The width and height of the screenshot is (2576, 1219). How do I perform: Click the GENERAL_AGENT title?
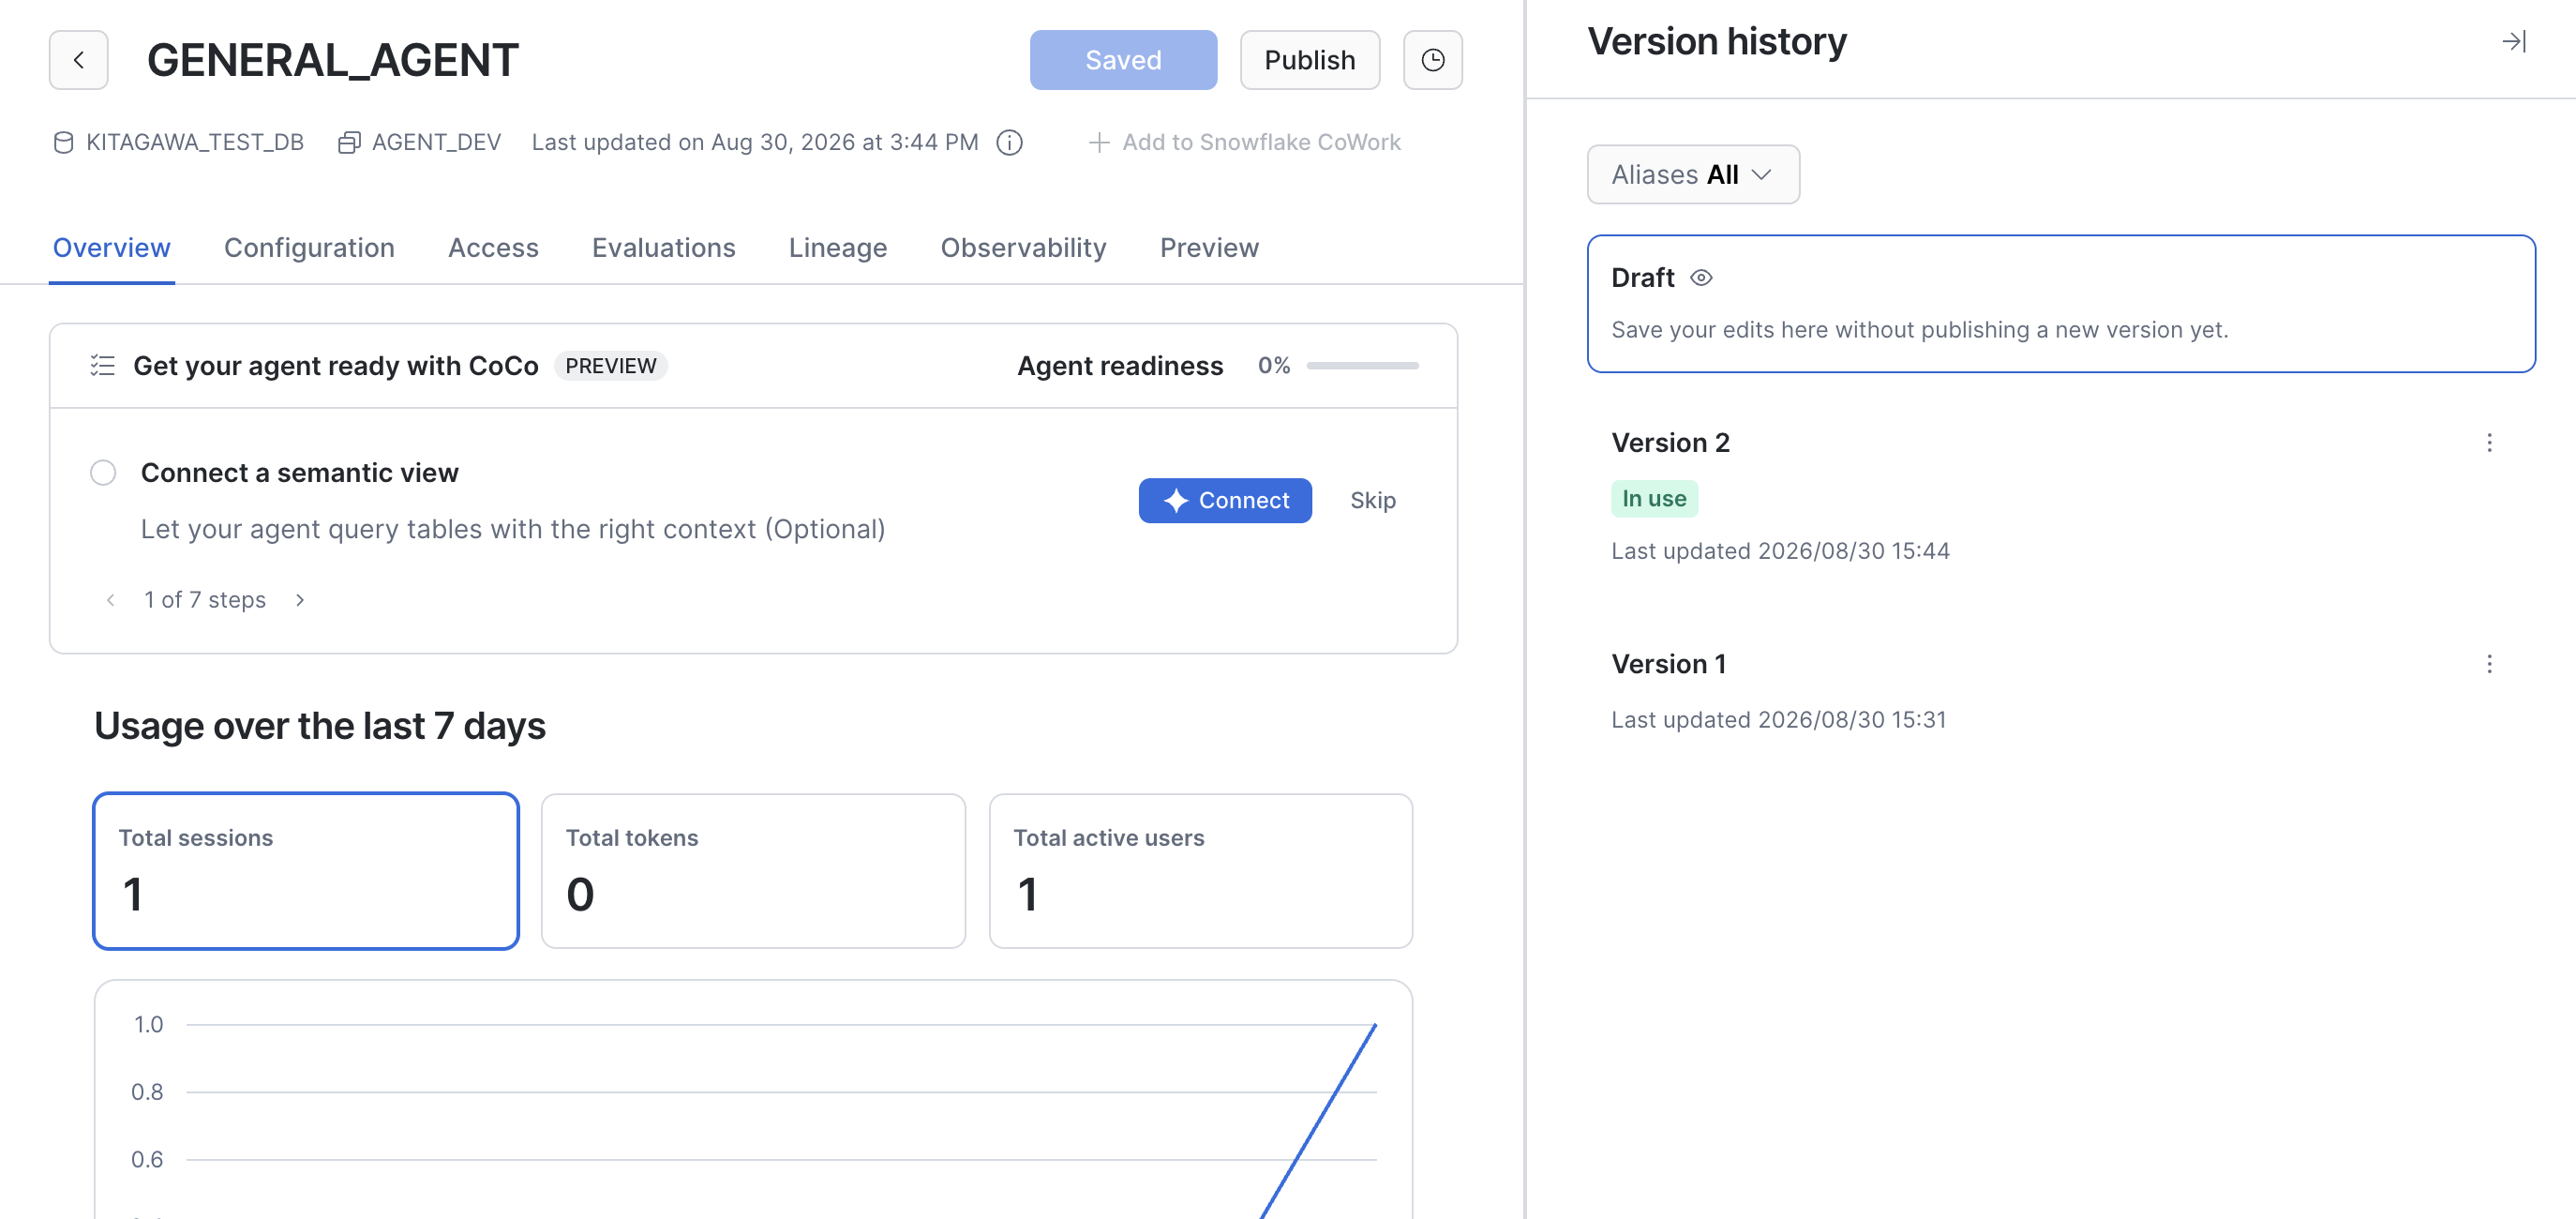pos(333,60)
